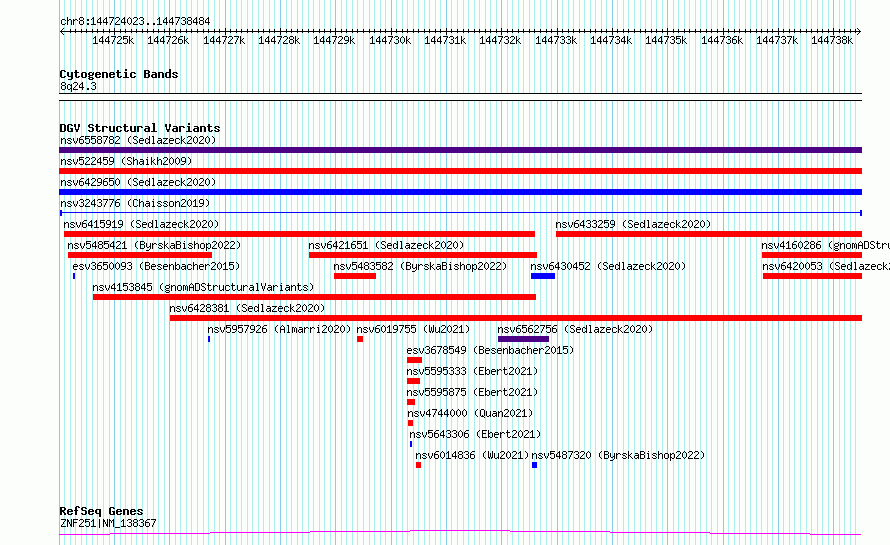The height and width of the screenshot is (545, 890).
Task: Click nsv4744000 (Quan2021) label
Action: (470, 413)
